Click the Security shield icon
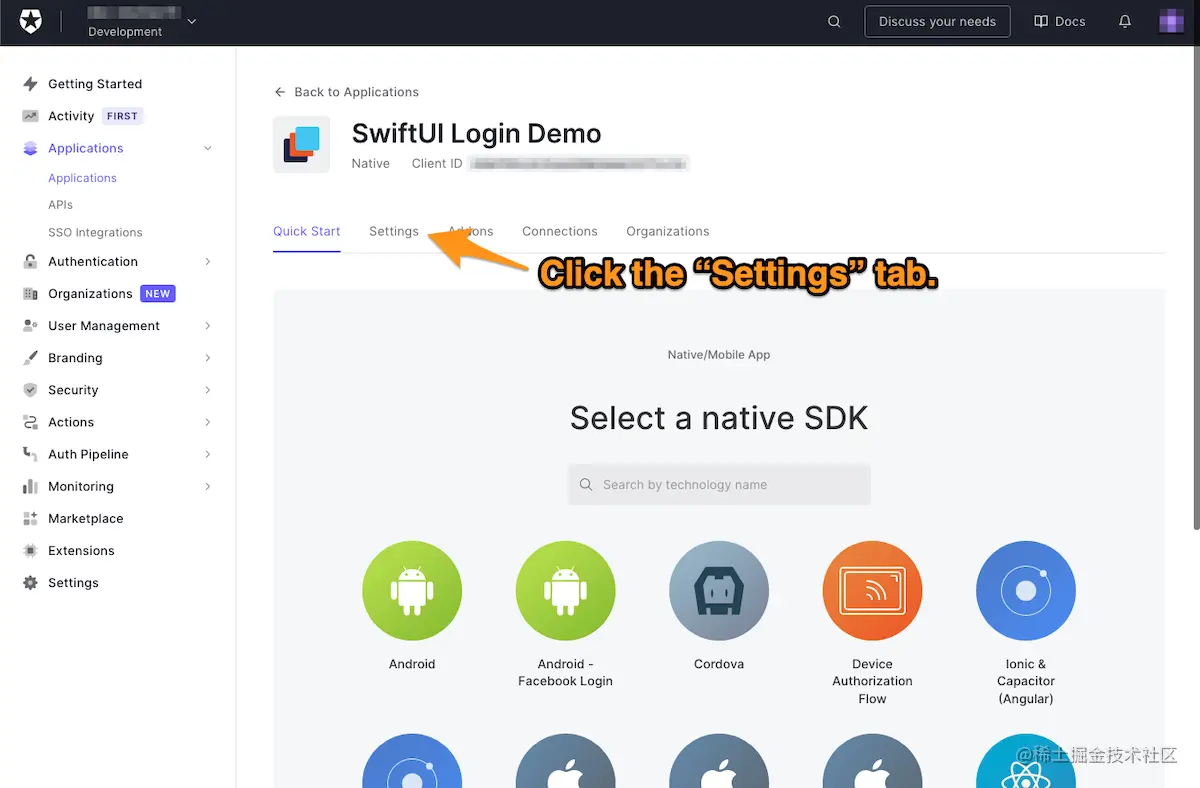The width and height of the screenshot is (1200, 788). coord(30,390)
